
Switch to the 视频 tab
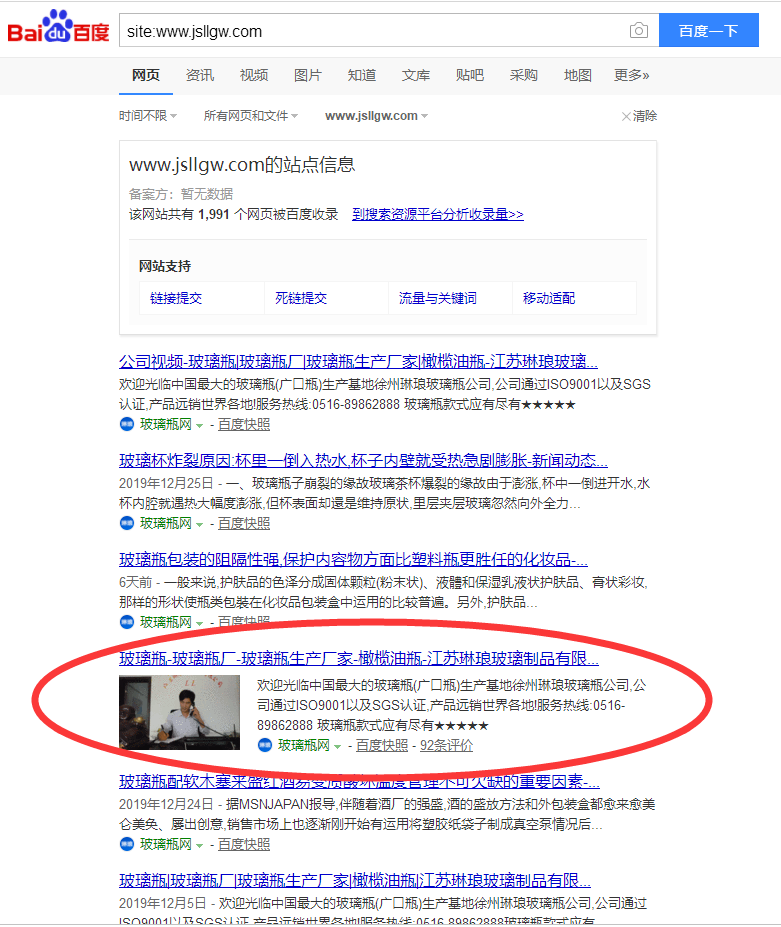tap(254, 75)
